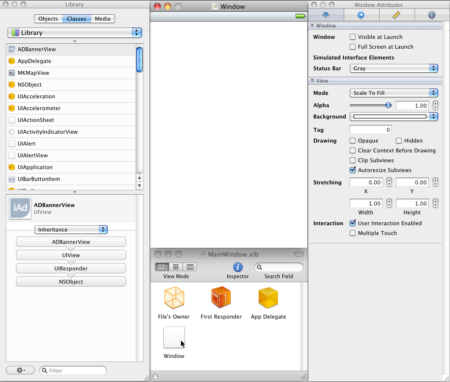Select the First Responder icon

221,297
